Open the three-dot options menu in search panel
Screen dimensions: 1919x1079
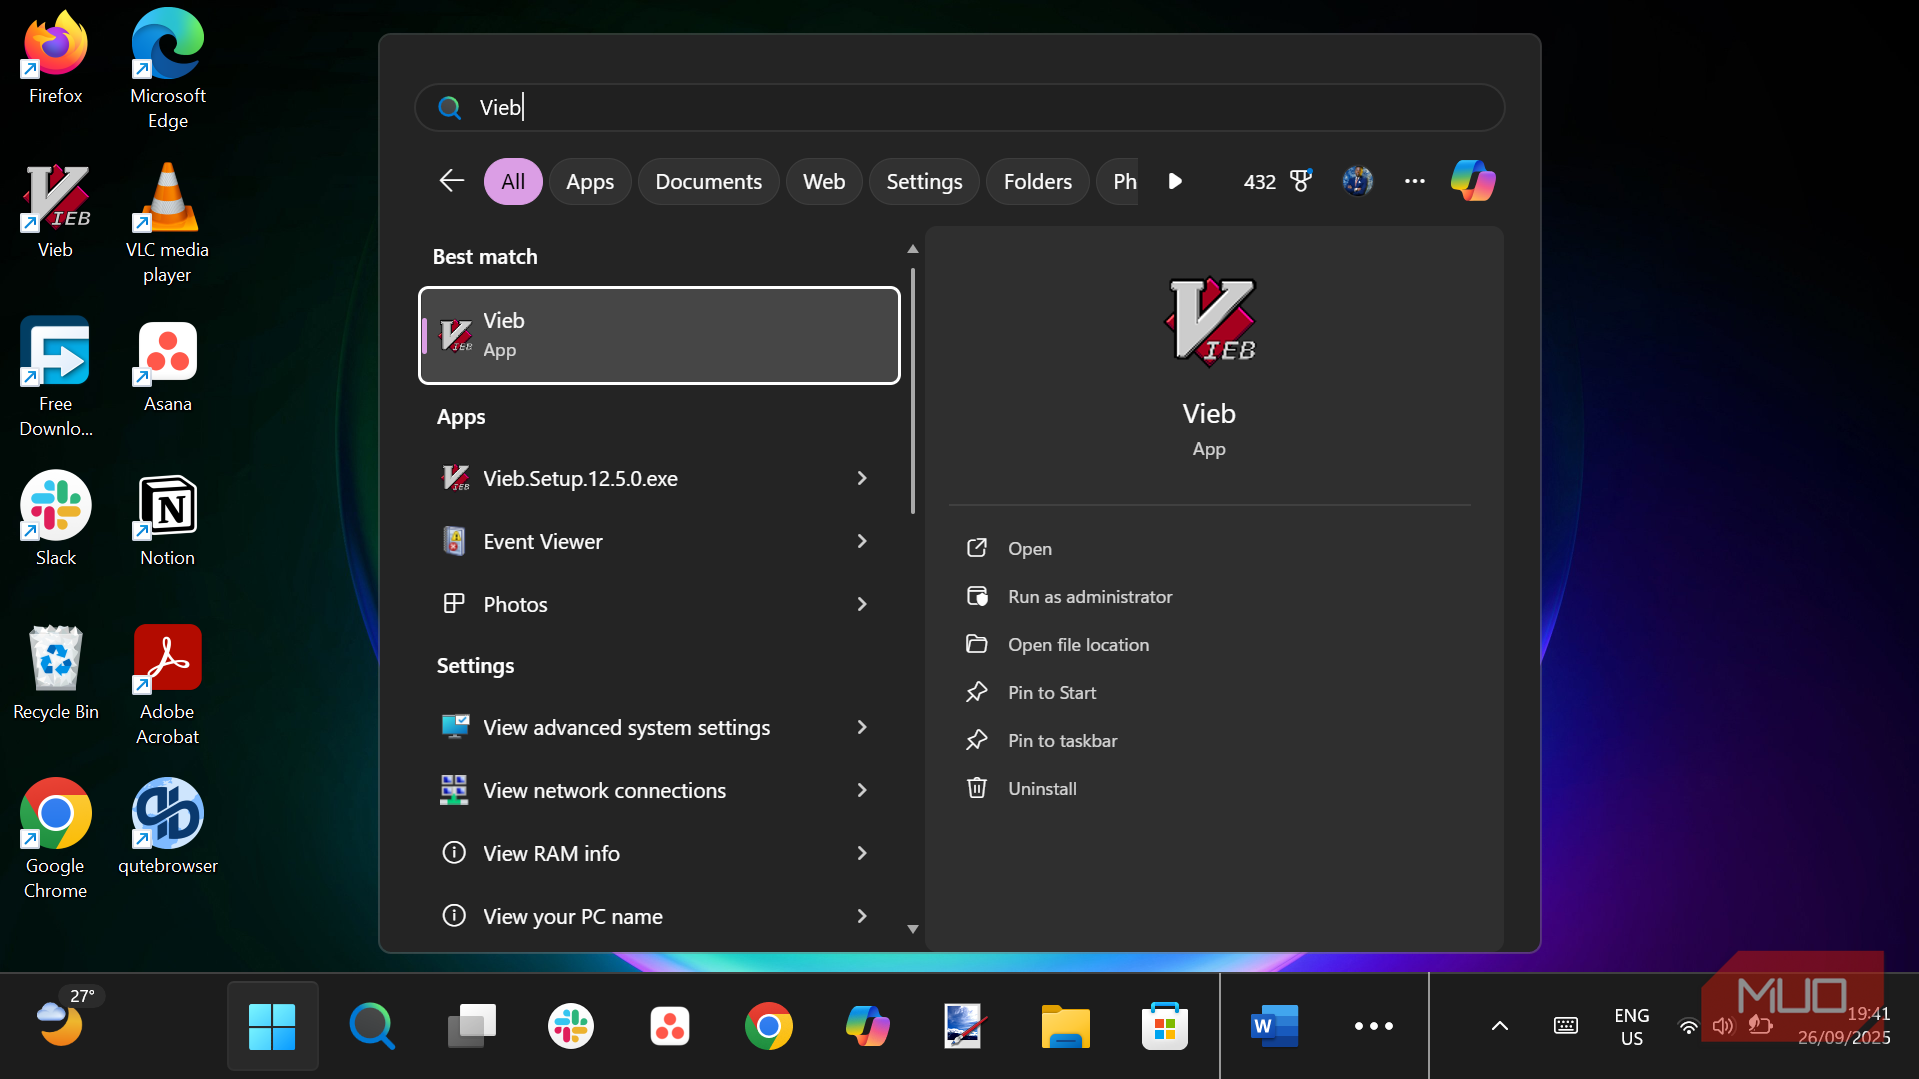(1414, 181)
